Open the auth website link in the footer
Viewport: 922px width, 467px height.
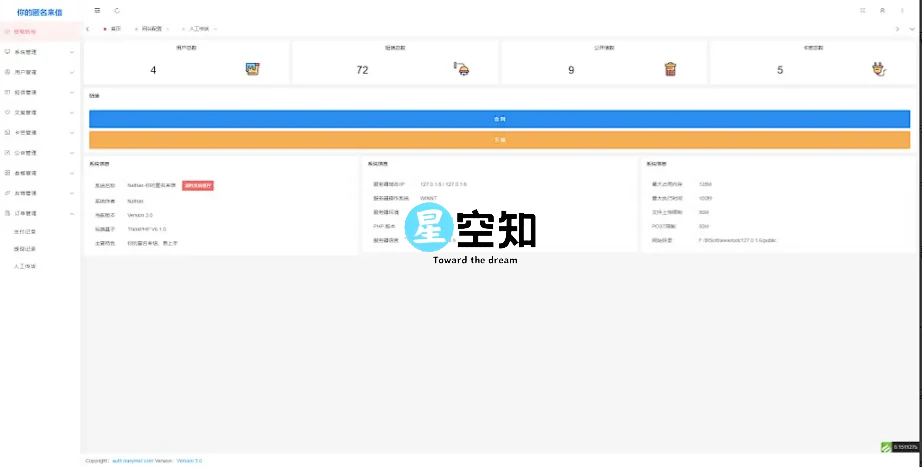[133, 461]
